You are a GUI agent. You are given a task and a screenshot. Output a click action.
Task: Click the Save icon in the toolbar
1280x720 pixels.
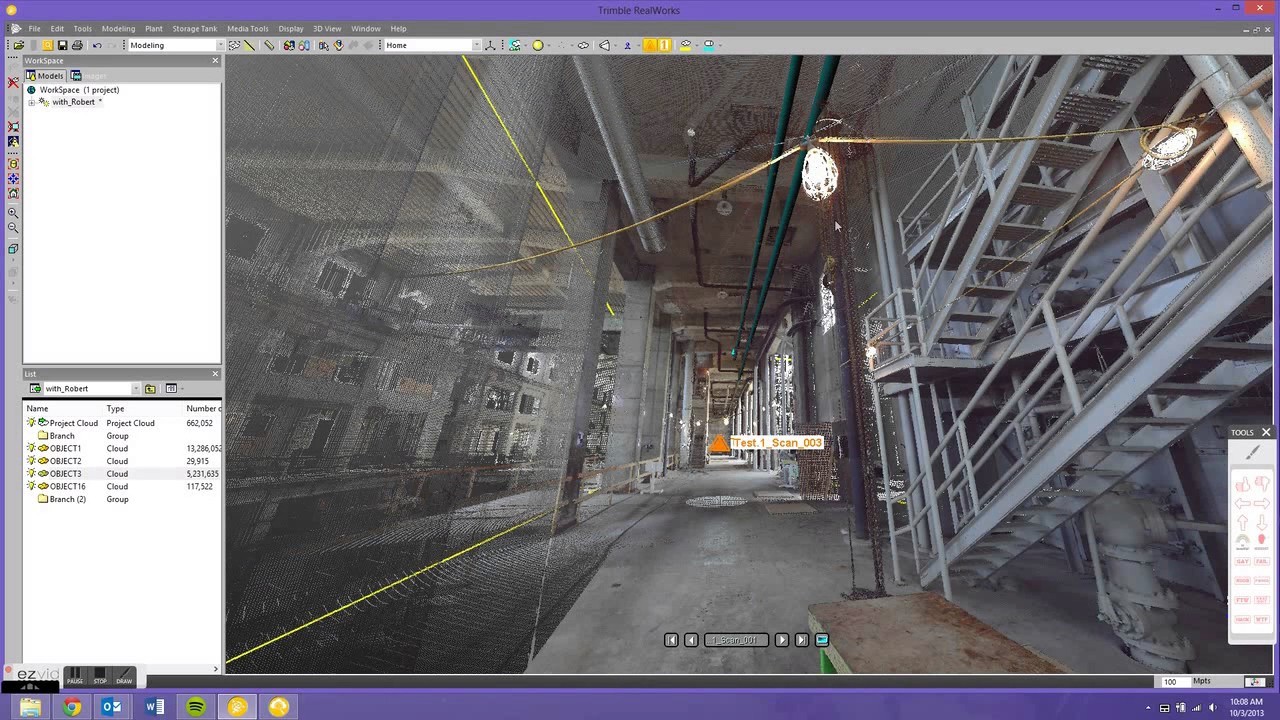(x=62, y=45)
